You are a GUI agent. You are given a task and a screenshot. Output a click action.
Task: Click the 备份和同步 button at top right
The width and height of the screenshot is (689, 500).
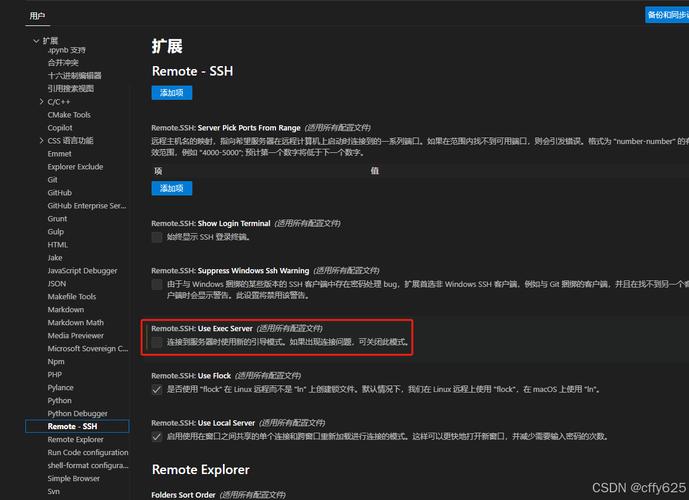pos(667,14)
